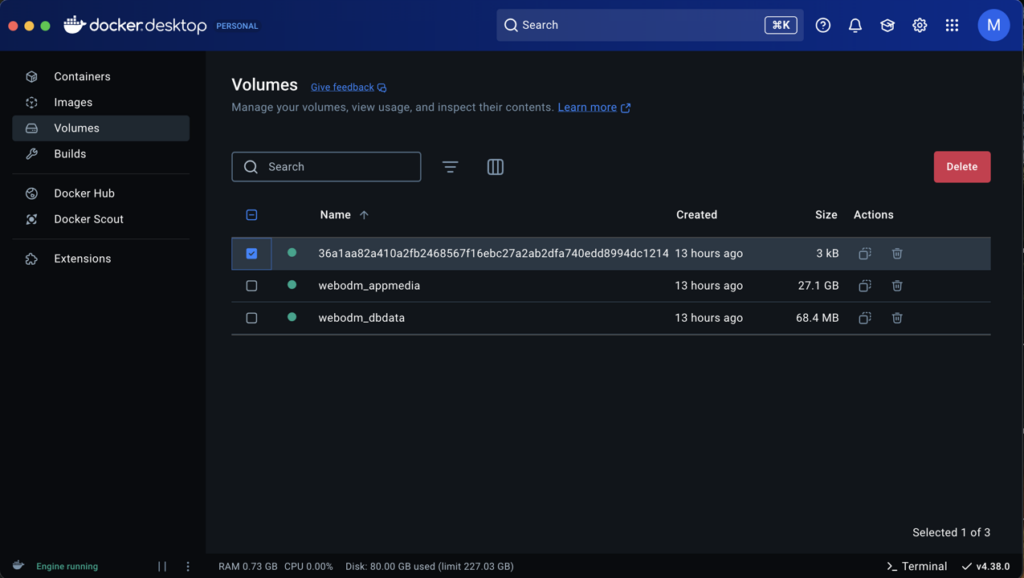Open volume 36a1aa82a410a2fb... by name
This screenshot has height=578, width=1024.
tap(493, 253)
